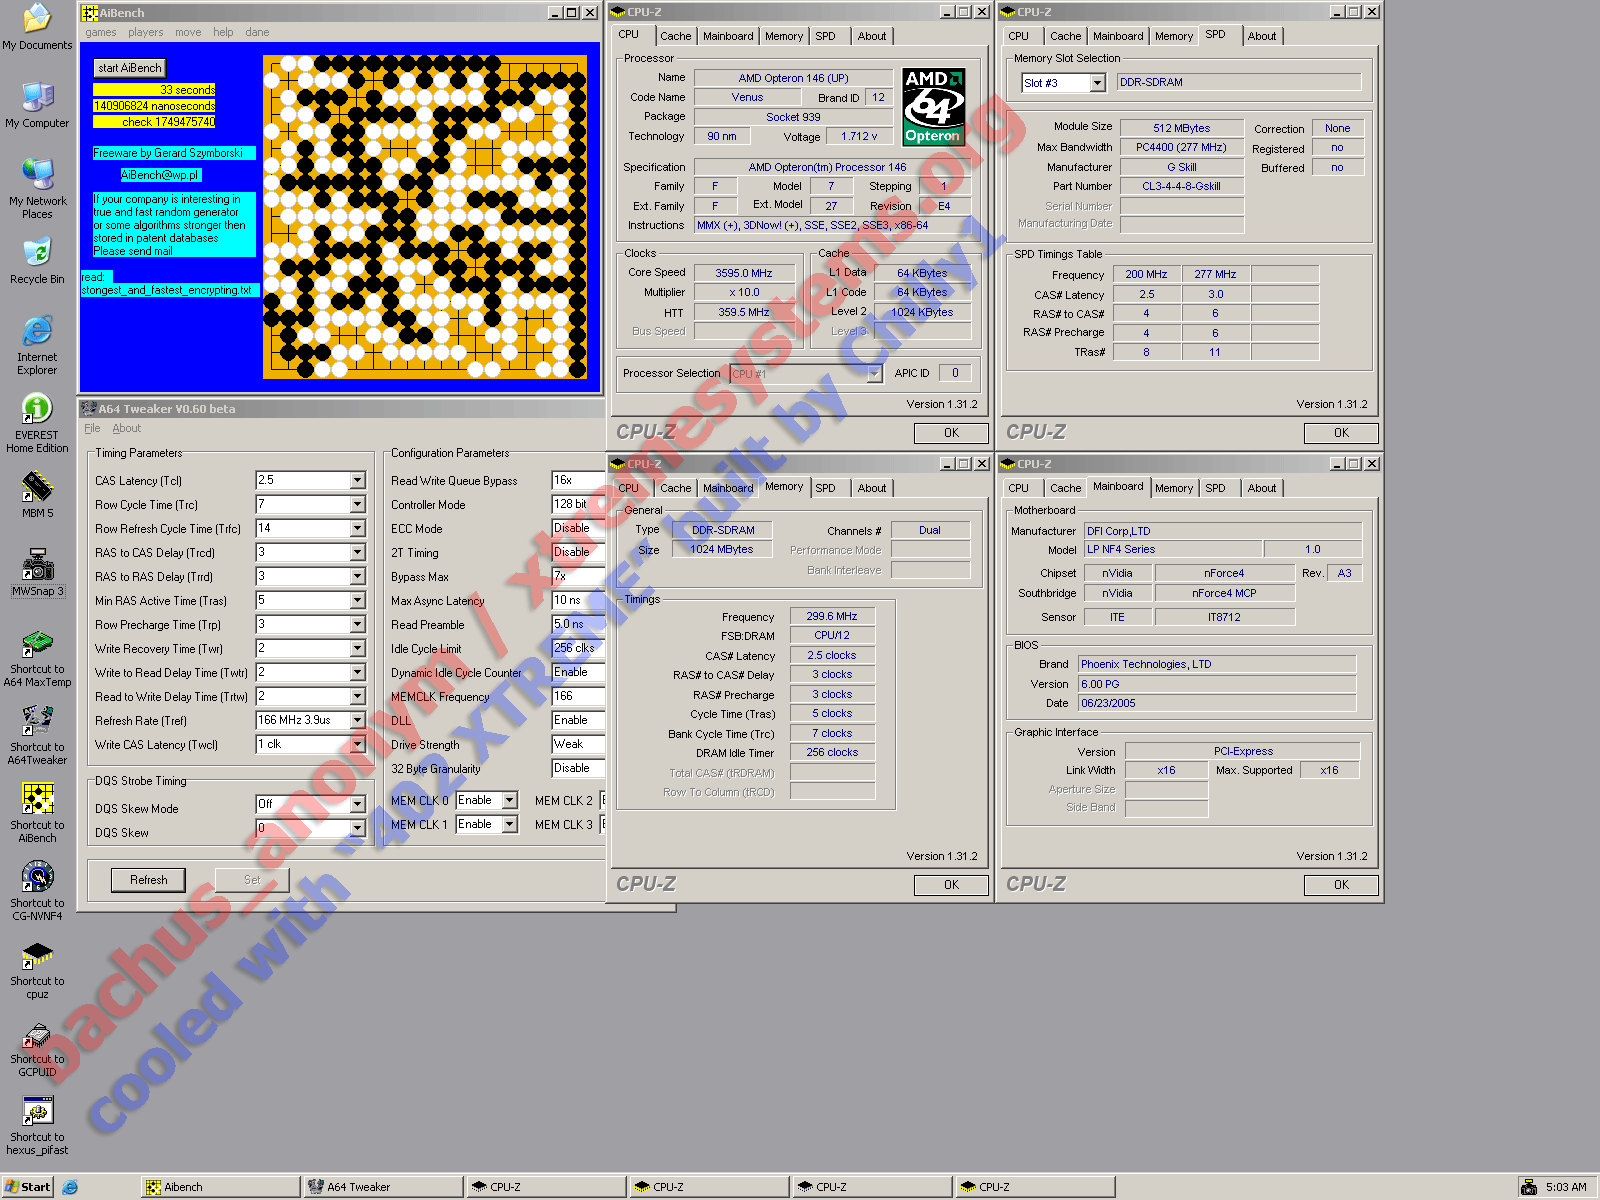This screenshot has height=1200, width=1600.
Task: Open My Network Places icon
Action: point(37,189)
